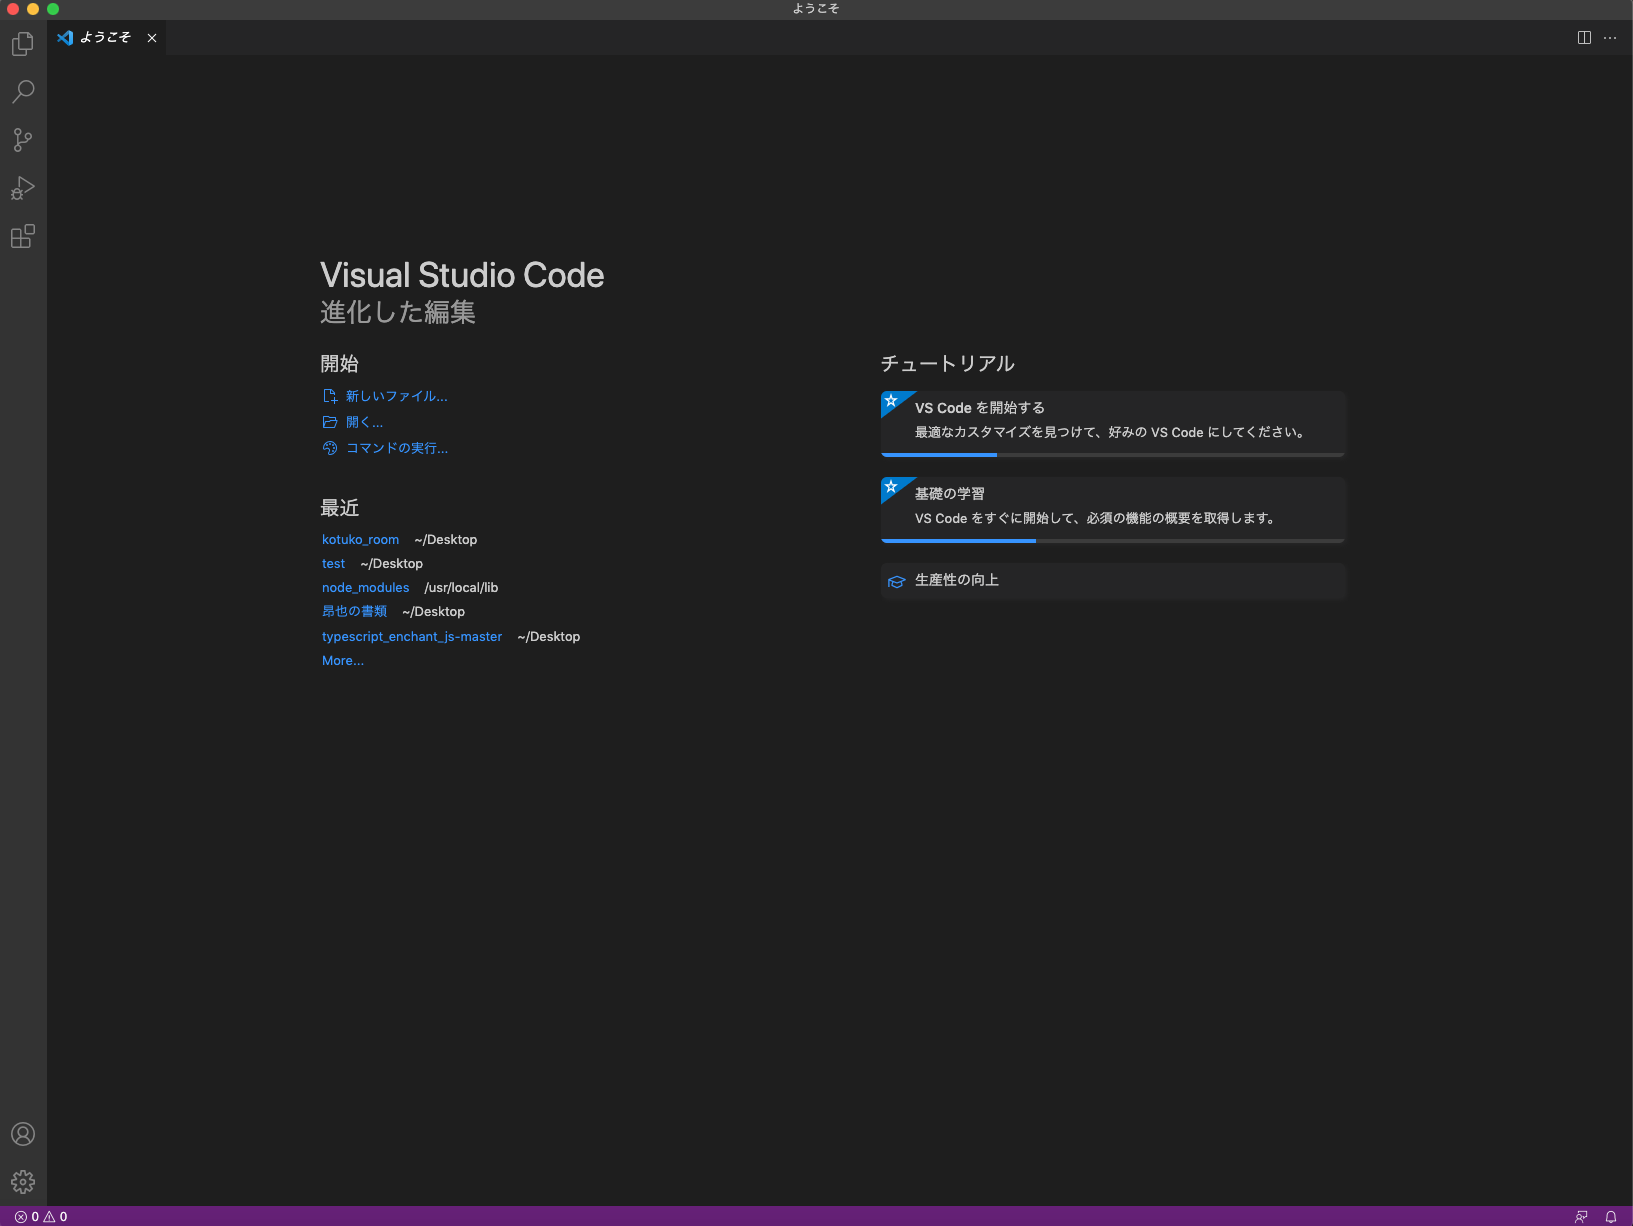
Task: Click progress bar under VS Code を開始する
Action: [1113, 455]
